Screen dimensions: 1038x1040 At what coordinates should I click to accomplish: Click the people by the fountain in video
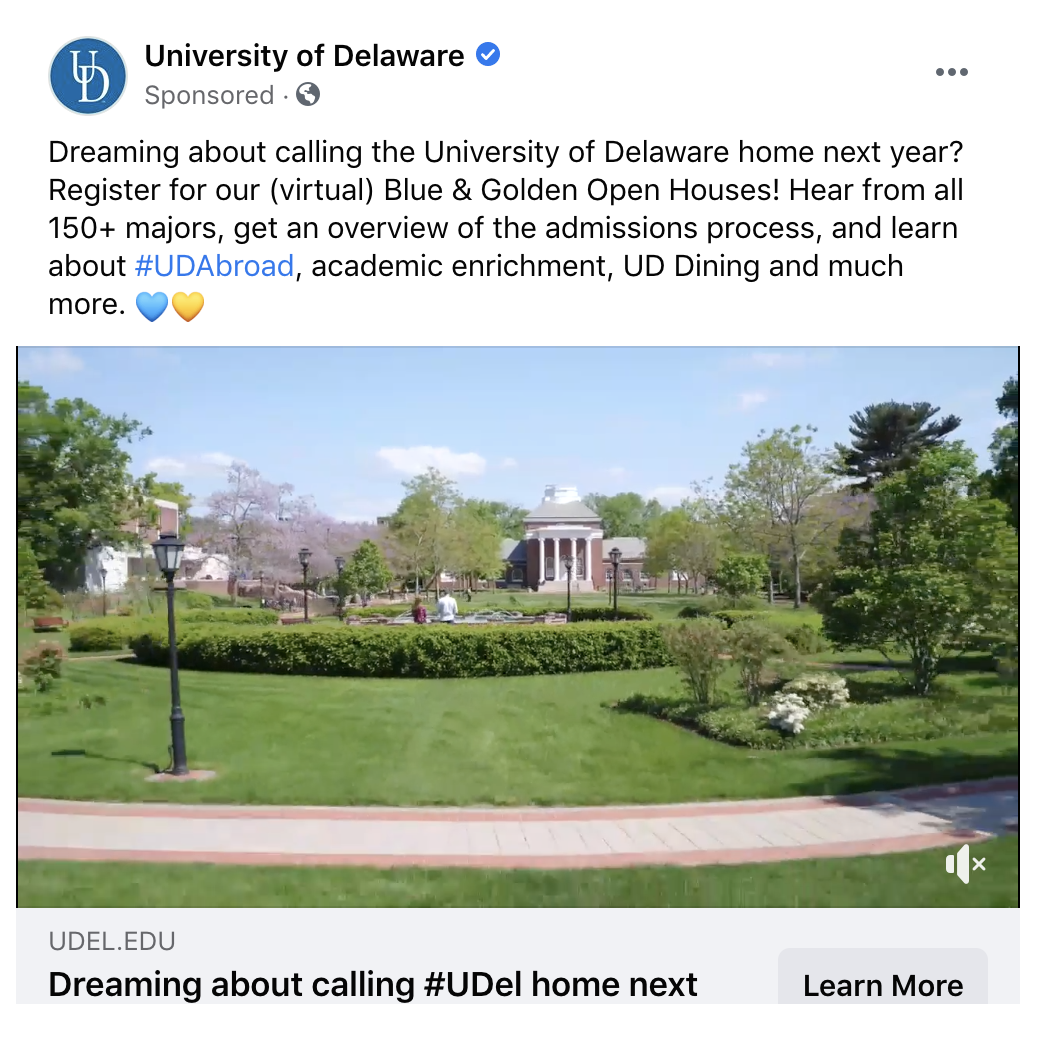(437, 608)
